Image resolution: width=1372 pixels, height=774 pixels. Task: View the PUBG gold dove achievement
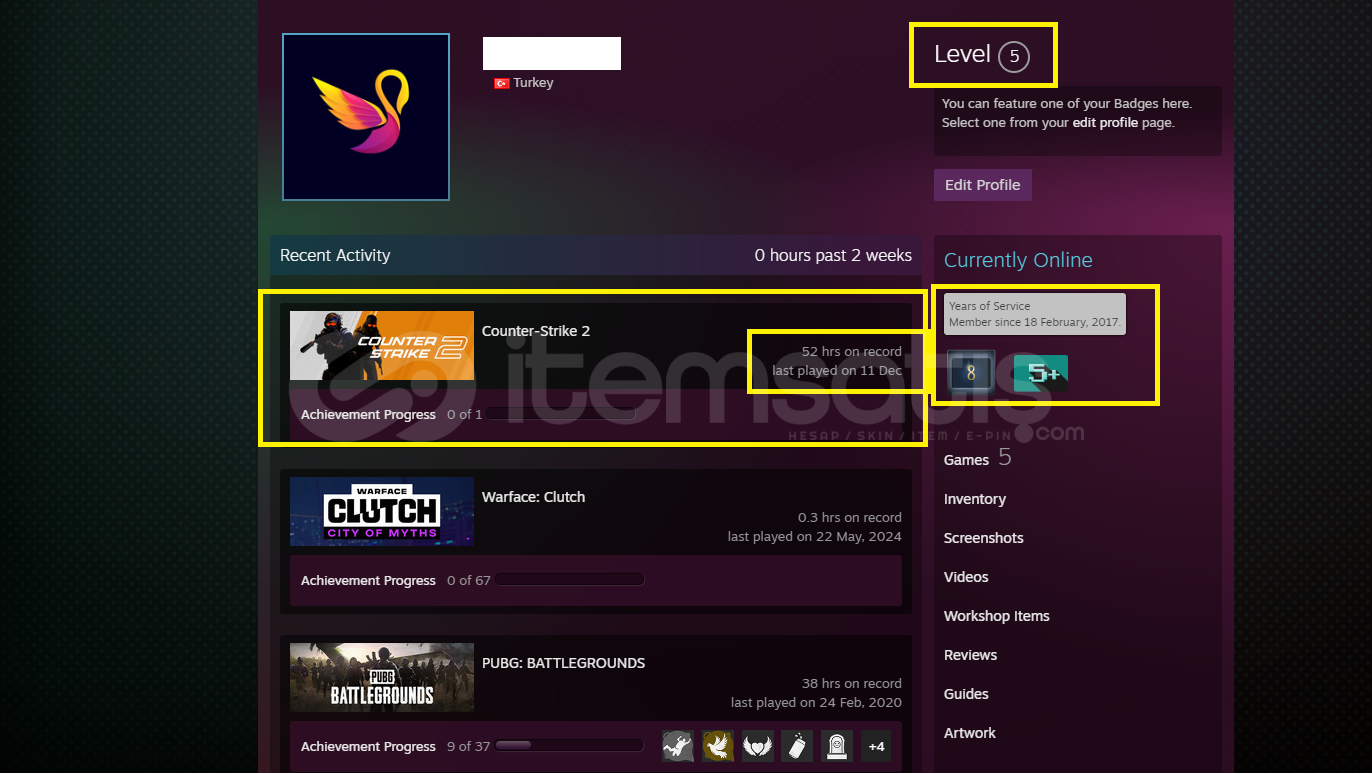(x=717, y=746)
